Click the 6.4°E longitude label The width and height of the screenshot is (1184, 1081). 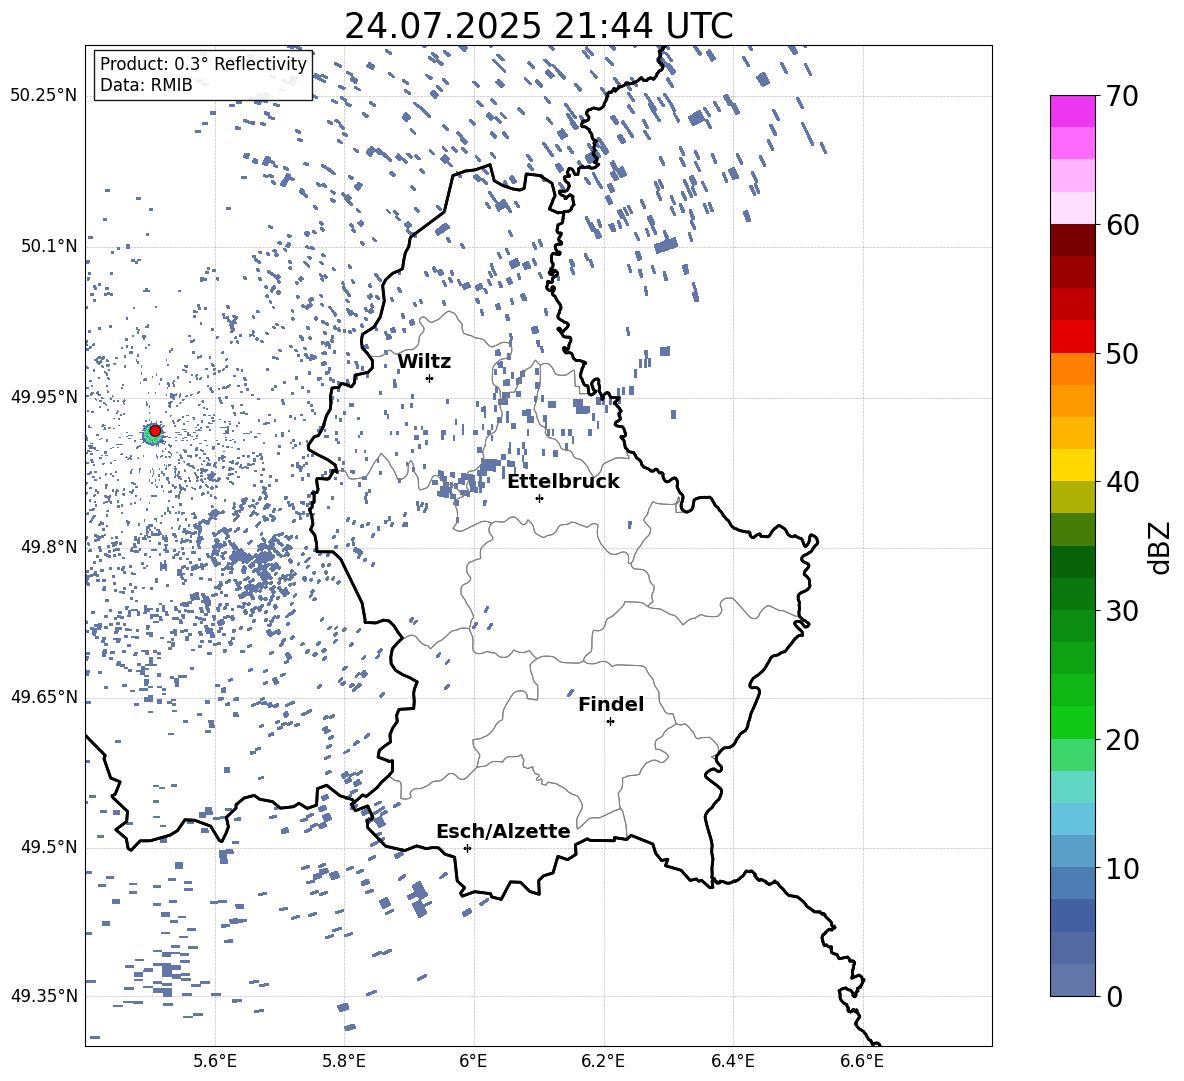pos(732,1061)
